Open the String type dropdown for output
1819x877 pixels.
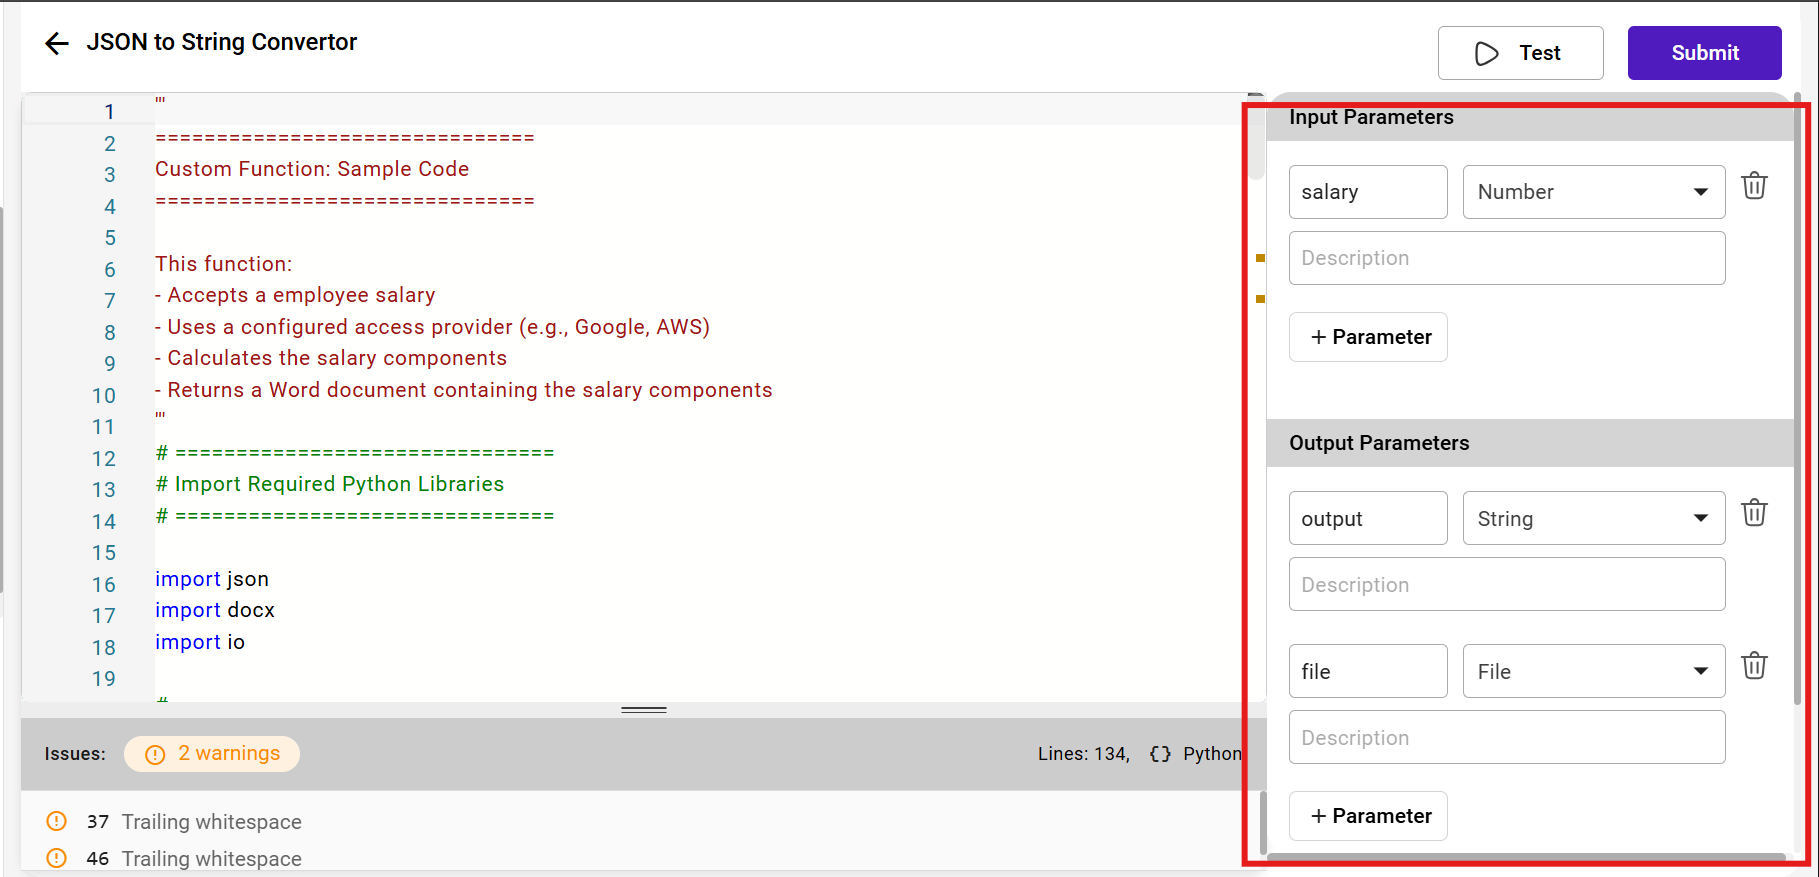pyautogui.click(x=1593, y=519)
